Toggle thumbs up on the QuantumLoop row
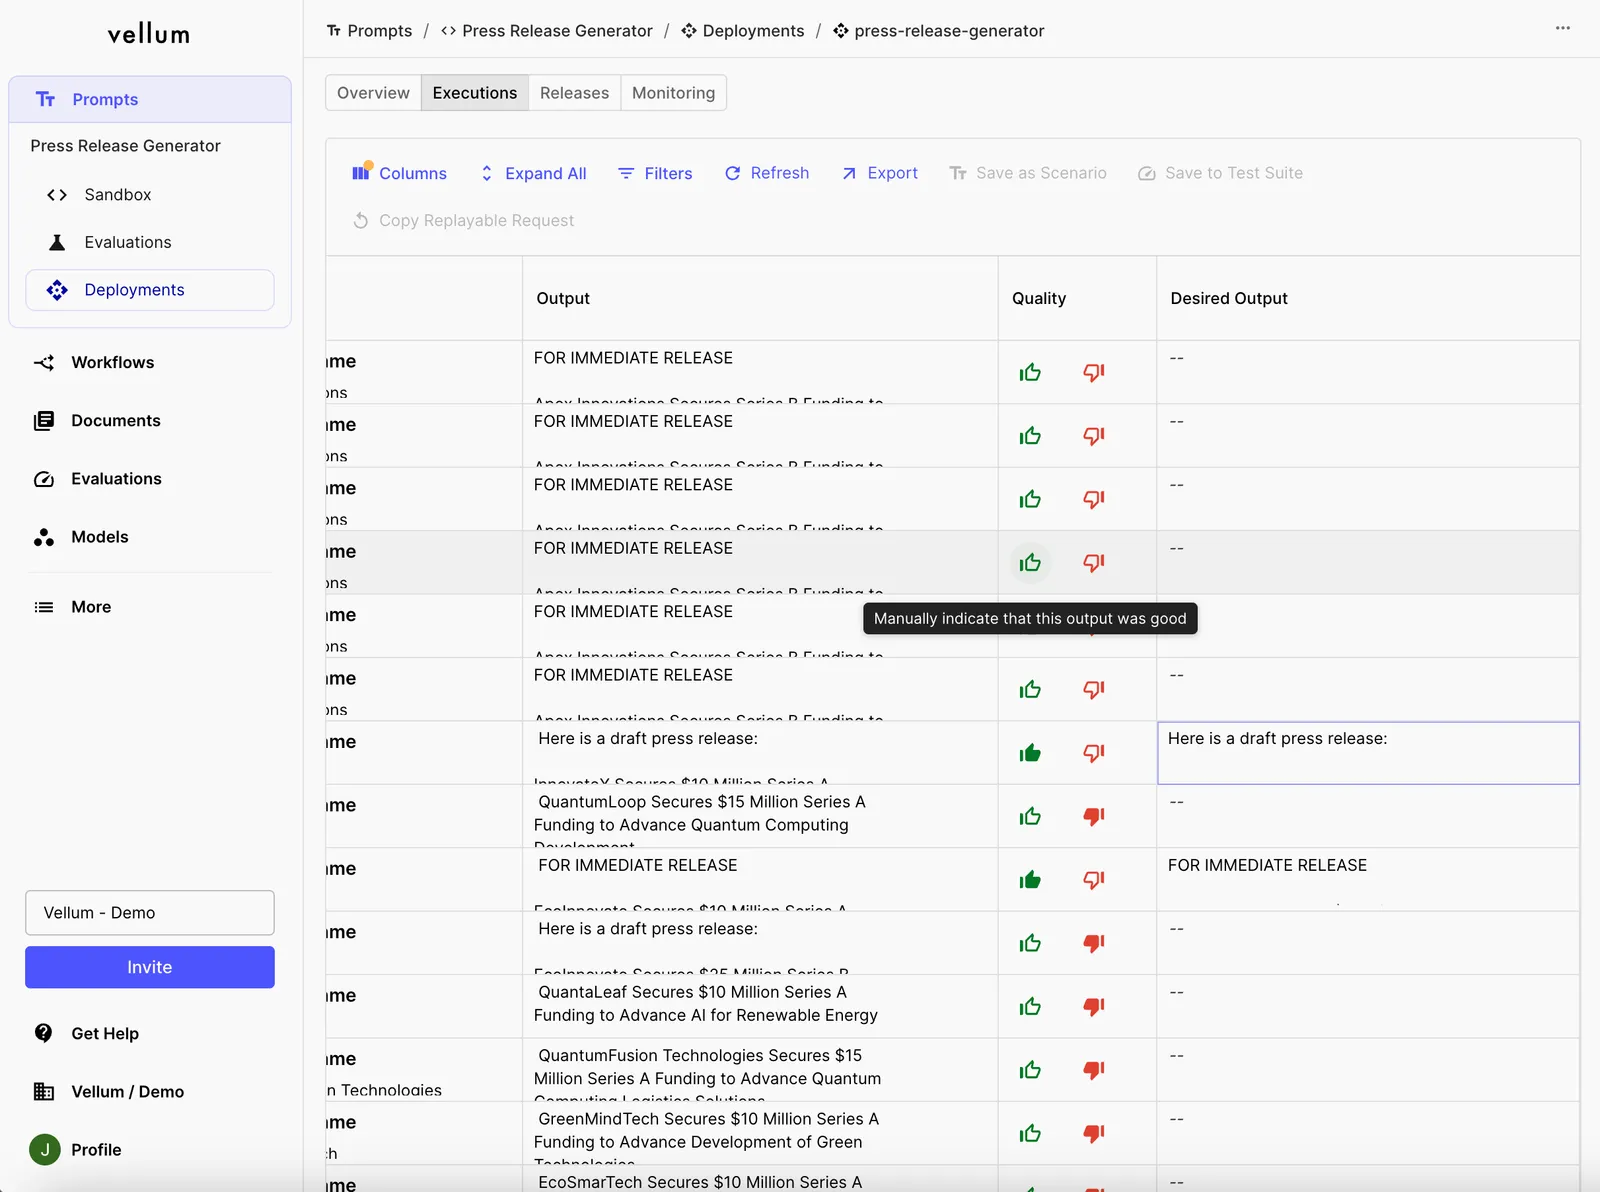Viewport: 1600px width, 1192px height. point(1030,816)
